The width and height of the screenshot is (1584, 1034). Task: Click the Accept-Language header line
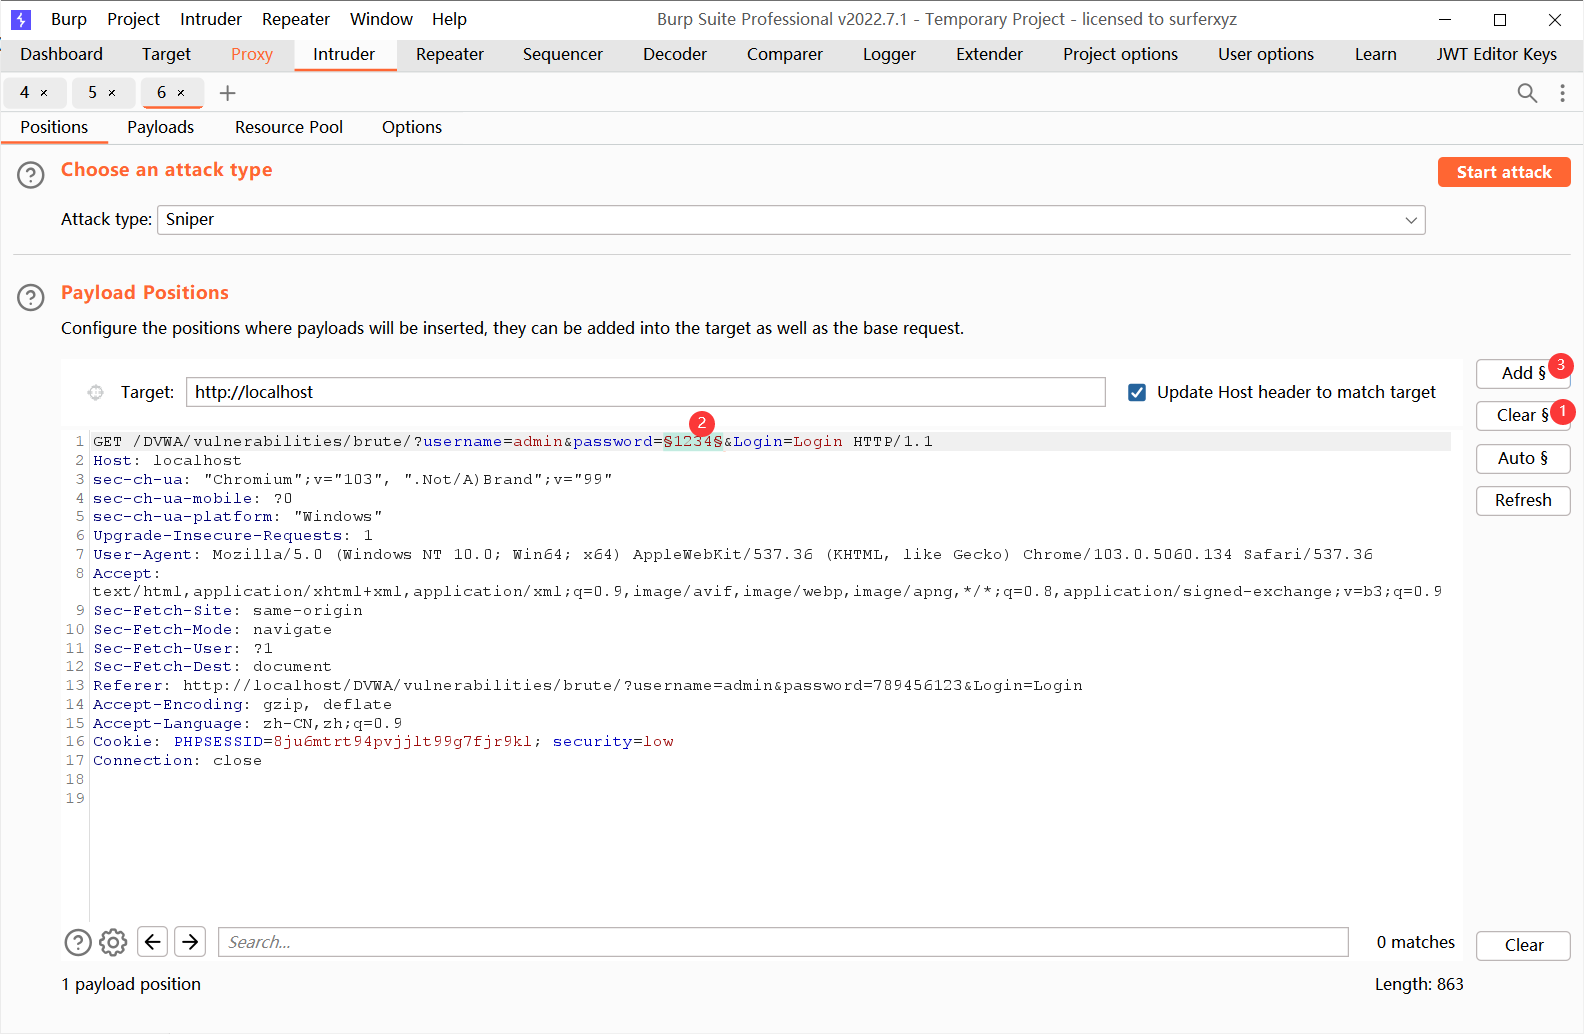(248, 724)
